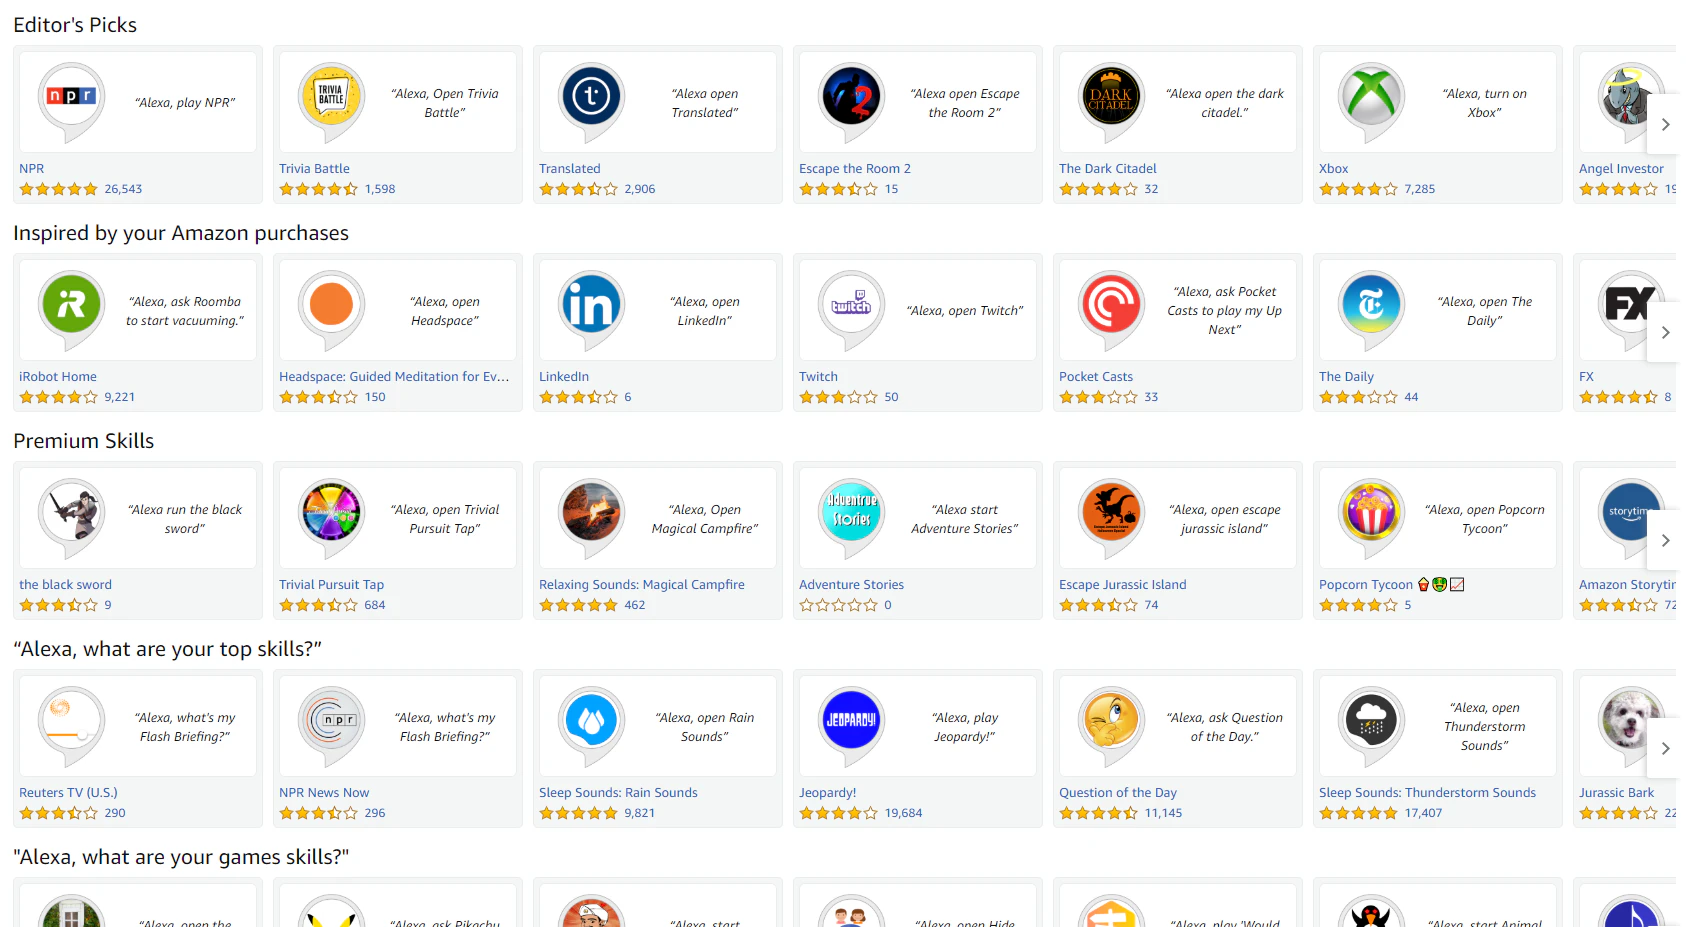Show more Inspired by your Amazon purchases skills

[1664, 332]
